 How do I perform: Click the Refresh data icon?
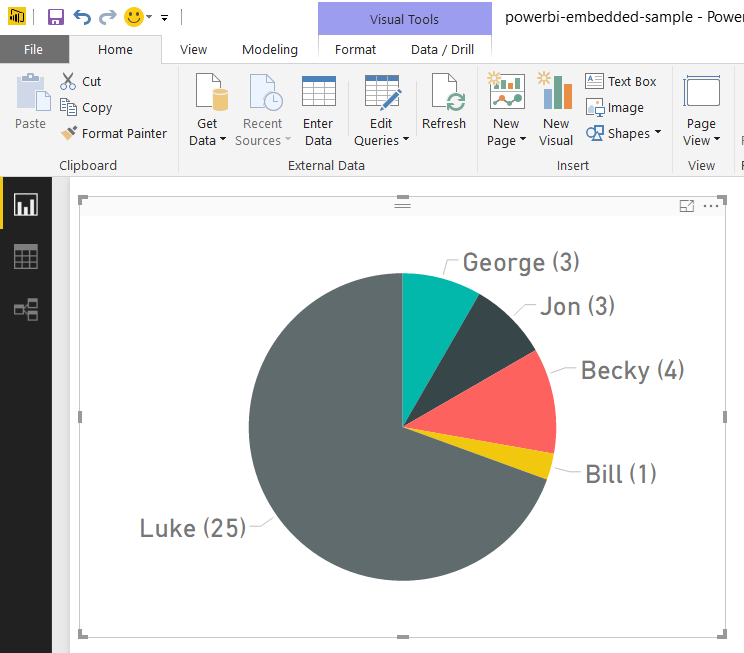[444, 93]
